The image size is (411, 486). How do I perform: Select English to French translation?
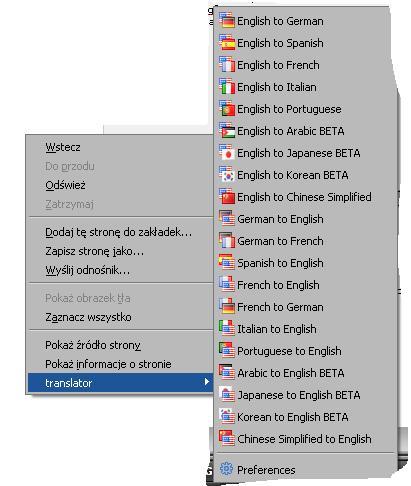[x=304, y=65]
